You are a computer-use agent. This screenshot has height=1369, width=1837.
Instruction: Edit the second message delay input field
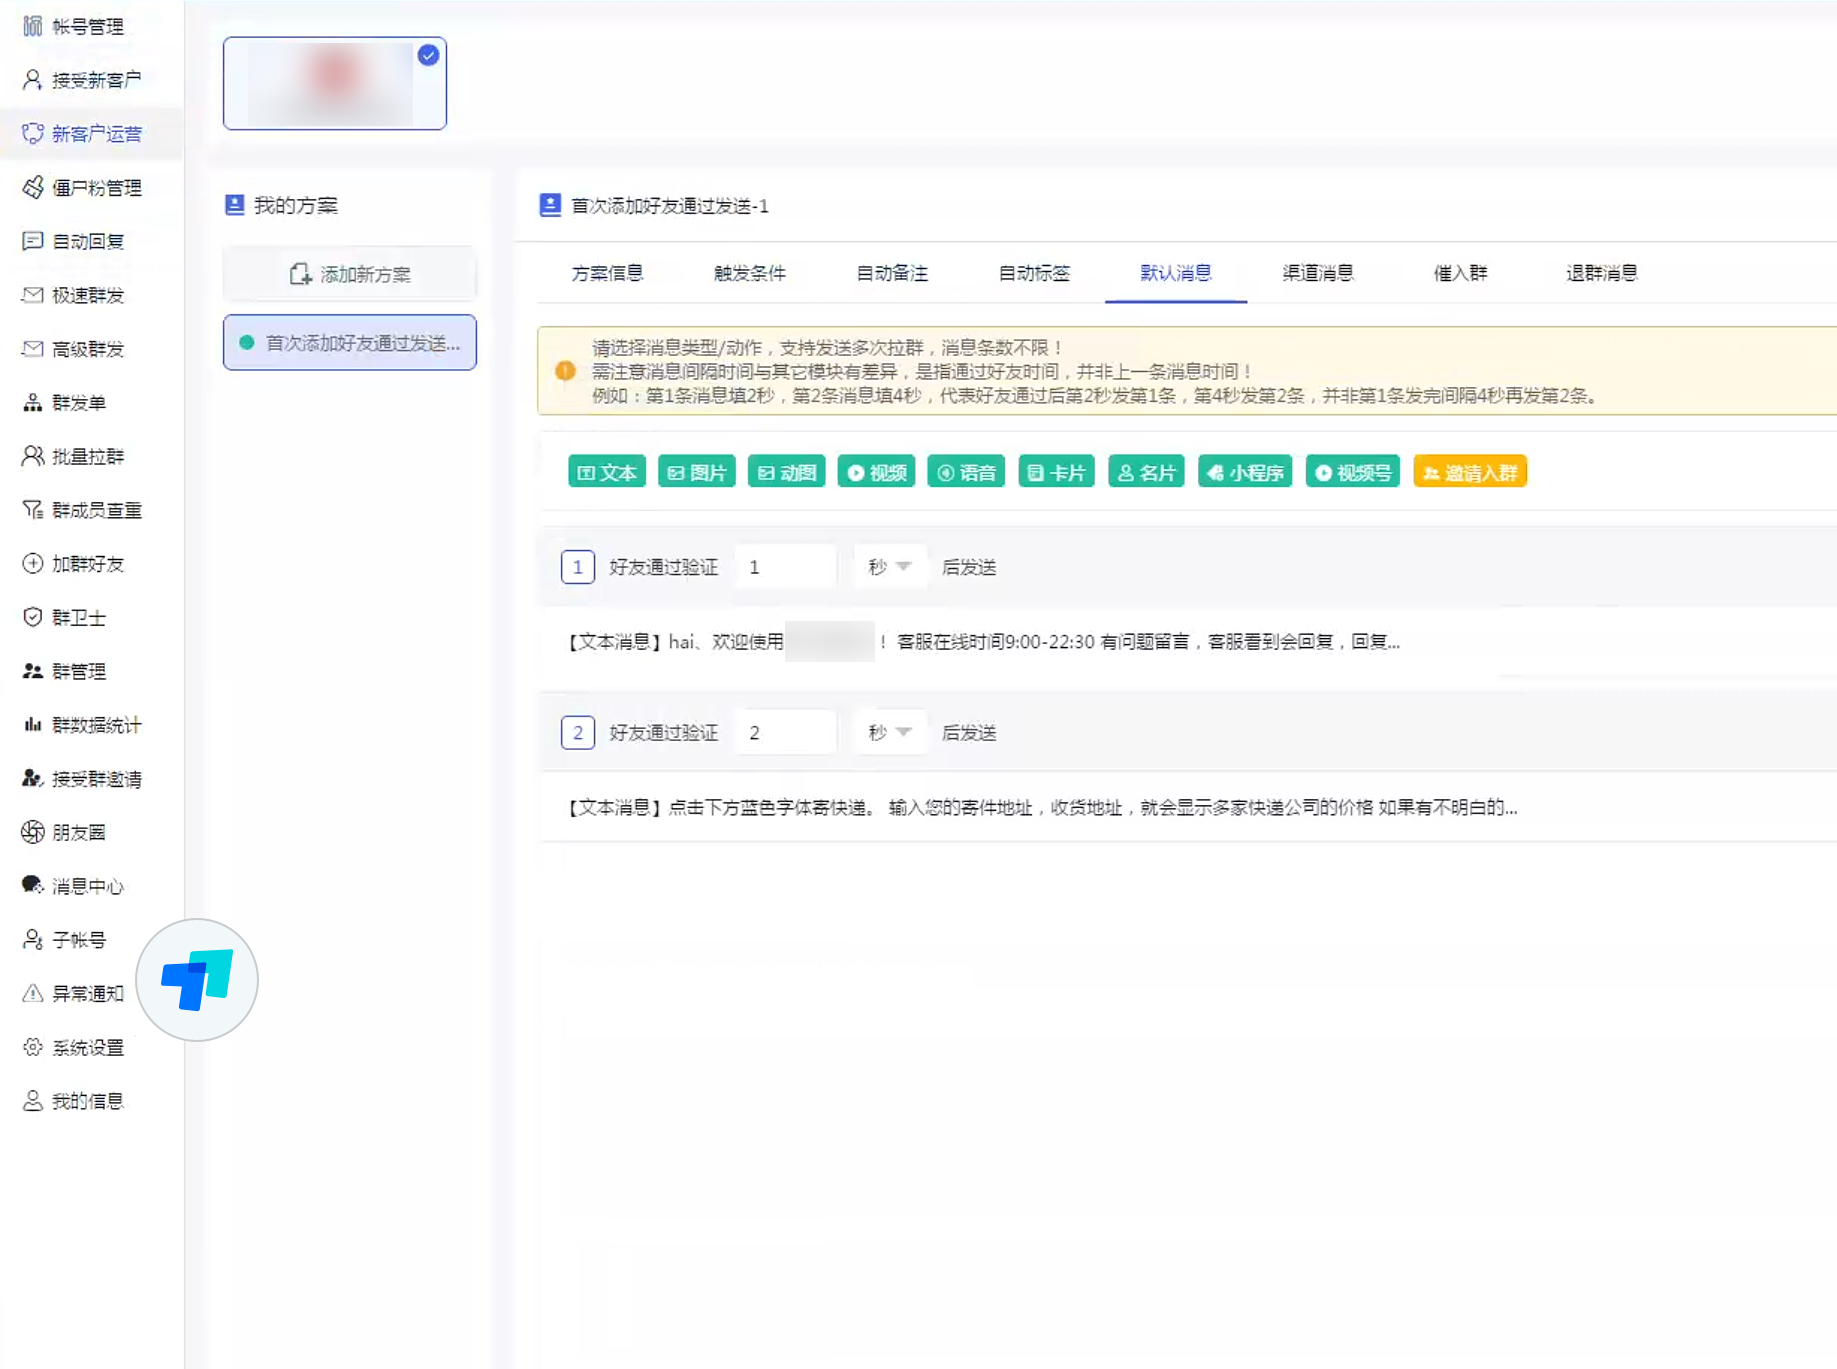(785, 731)
